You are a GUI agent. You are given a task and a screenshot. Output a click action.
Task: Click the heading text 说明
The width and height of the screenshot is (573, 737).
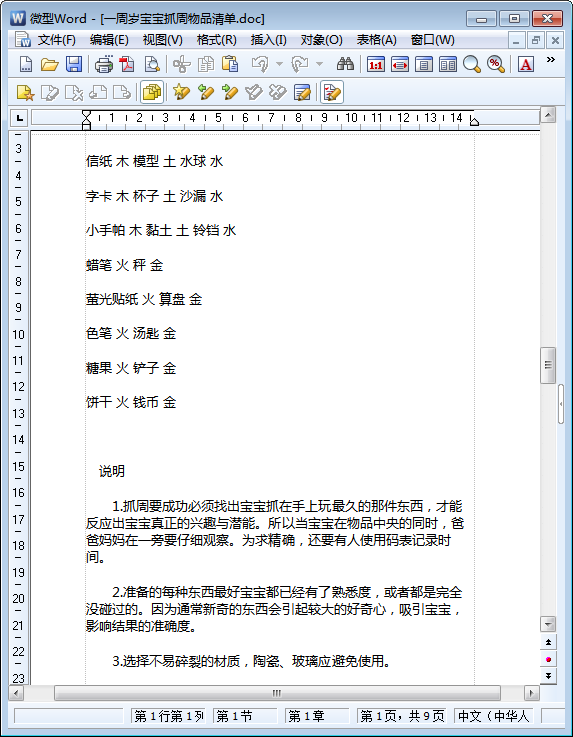click(112, 471)
